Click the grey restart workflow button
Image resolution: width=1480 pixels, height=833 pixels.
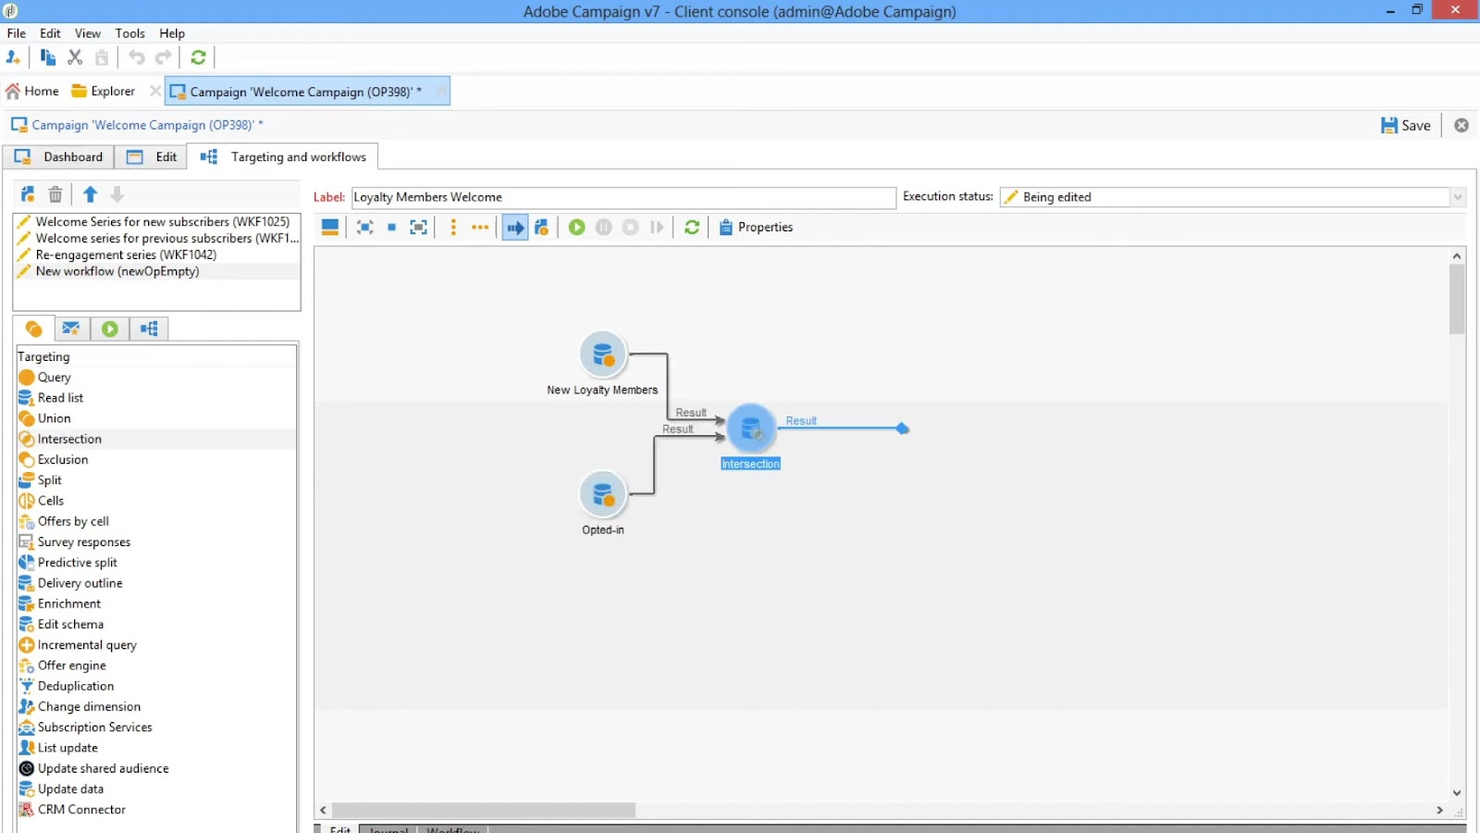[x=657, y=227]
